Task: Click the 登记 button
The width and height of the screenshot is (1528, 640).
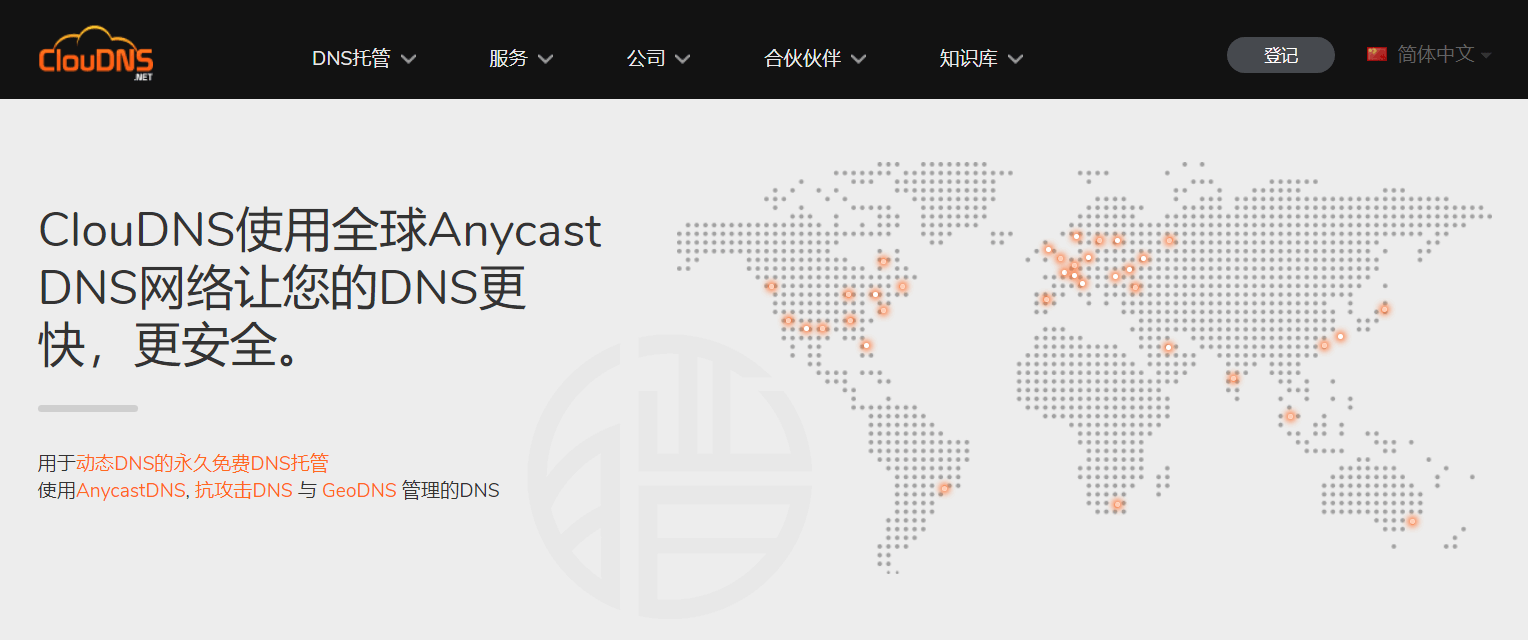Action: [x=1280, y=55]
